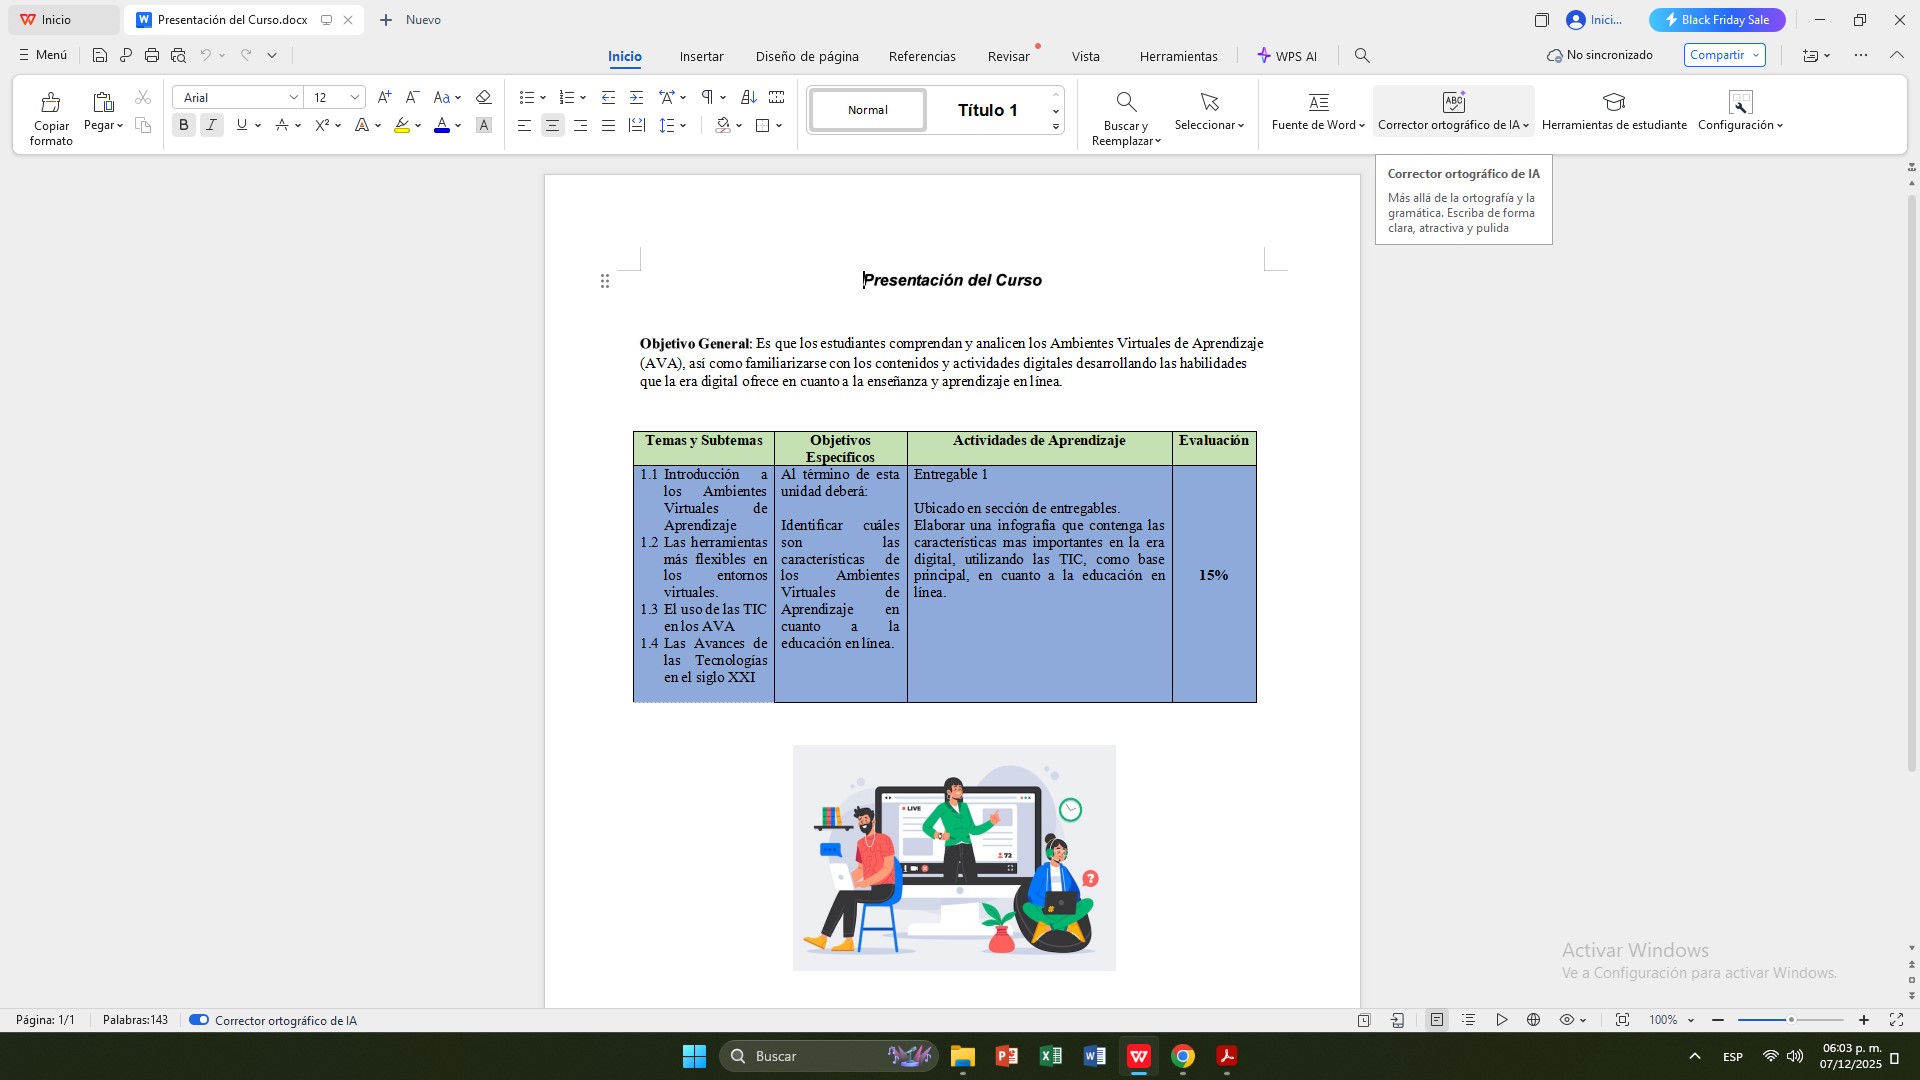1920x1080 pixels.
Task: Justify text alignment icon
Action: click(608, 125)
